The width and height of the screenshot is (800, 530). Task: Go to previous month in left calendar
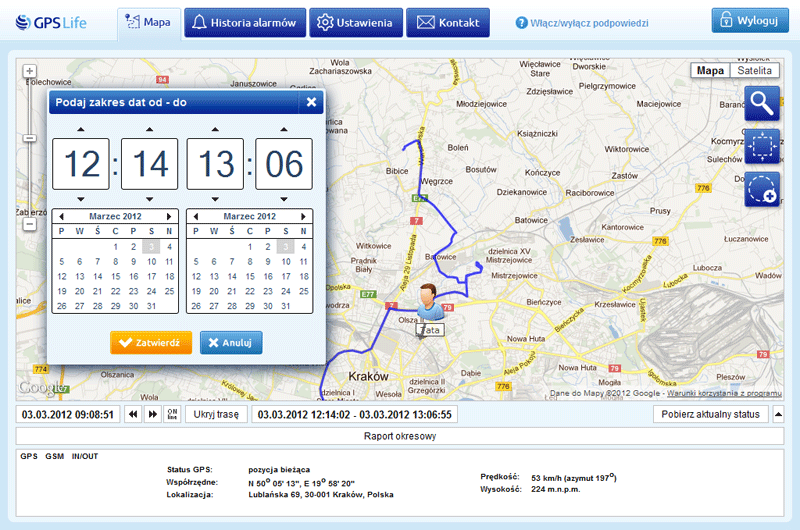(x=61, y=216)
